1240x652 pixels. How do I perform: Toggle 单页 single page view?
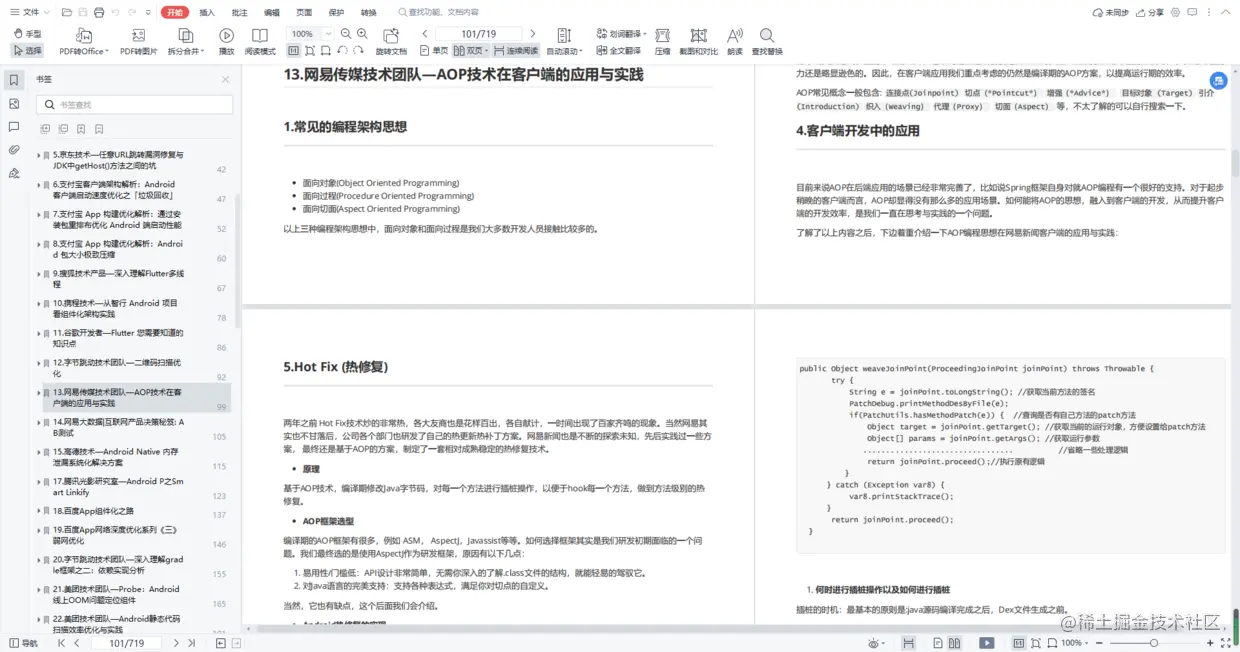click(x=432, y=50)
